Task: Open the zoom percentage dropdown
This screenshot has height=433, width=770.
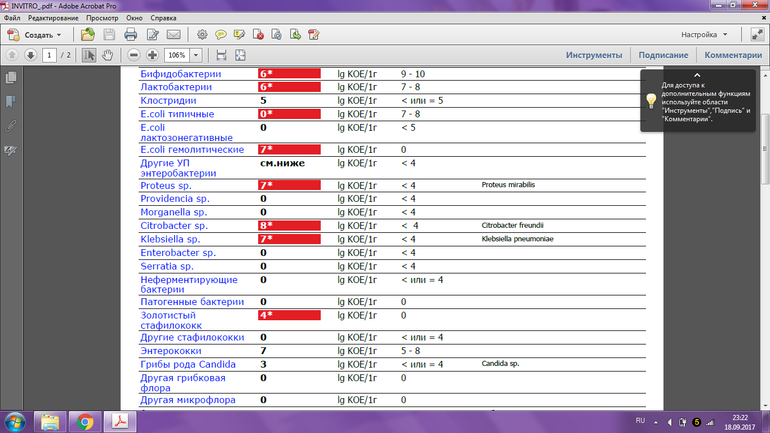Action: (x=196, y=55)
